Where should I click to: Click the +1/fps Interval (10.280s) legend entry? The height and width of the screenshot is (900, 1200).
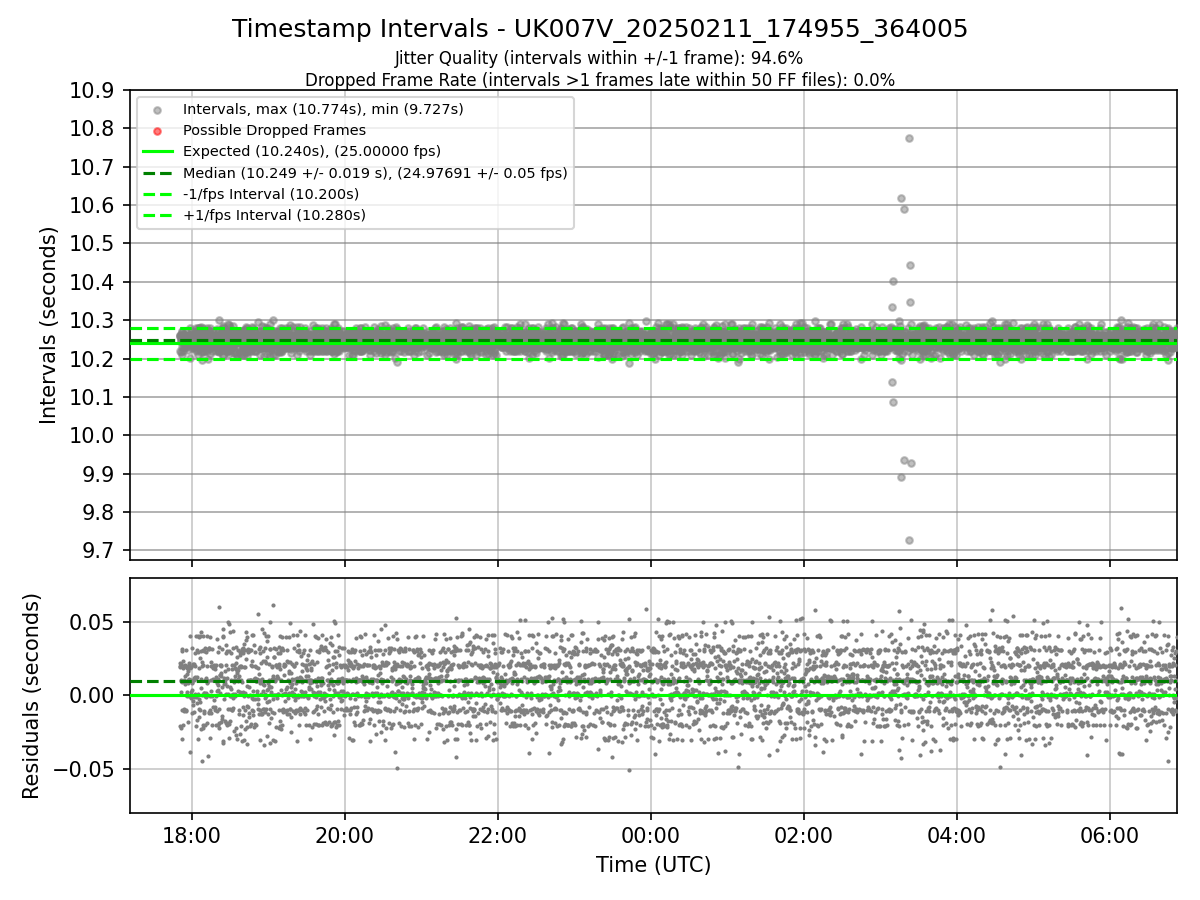click(x=274, y=215)
